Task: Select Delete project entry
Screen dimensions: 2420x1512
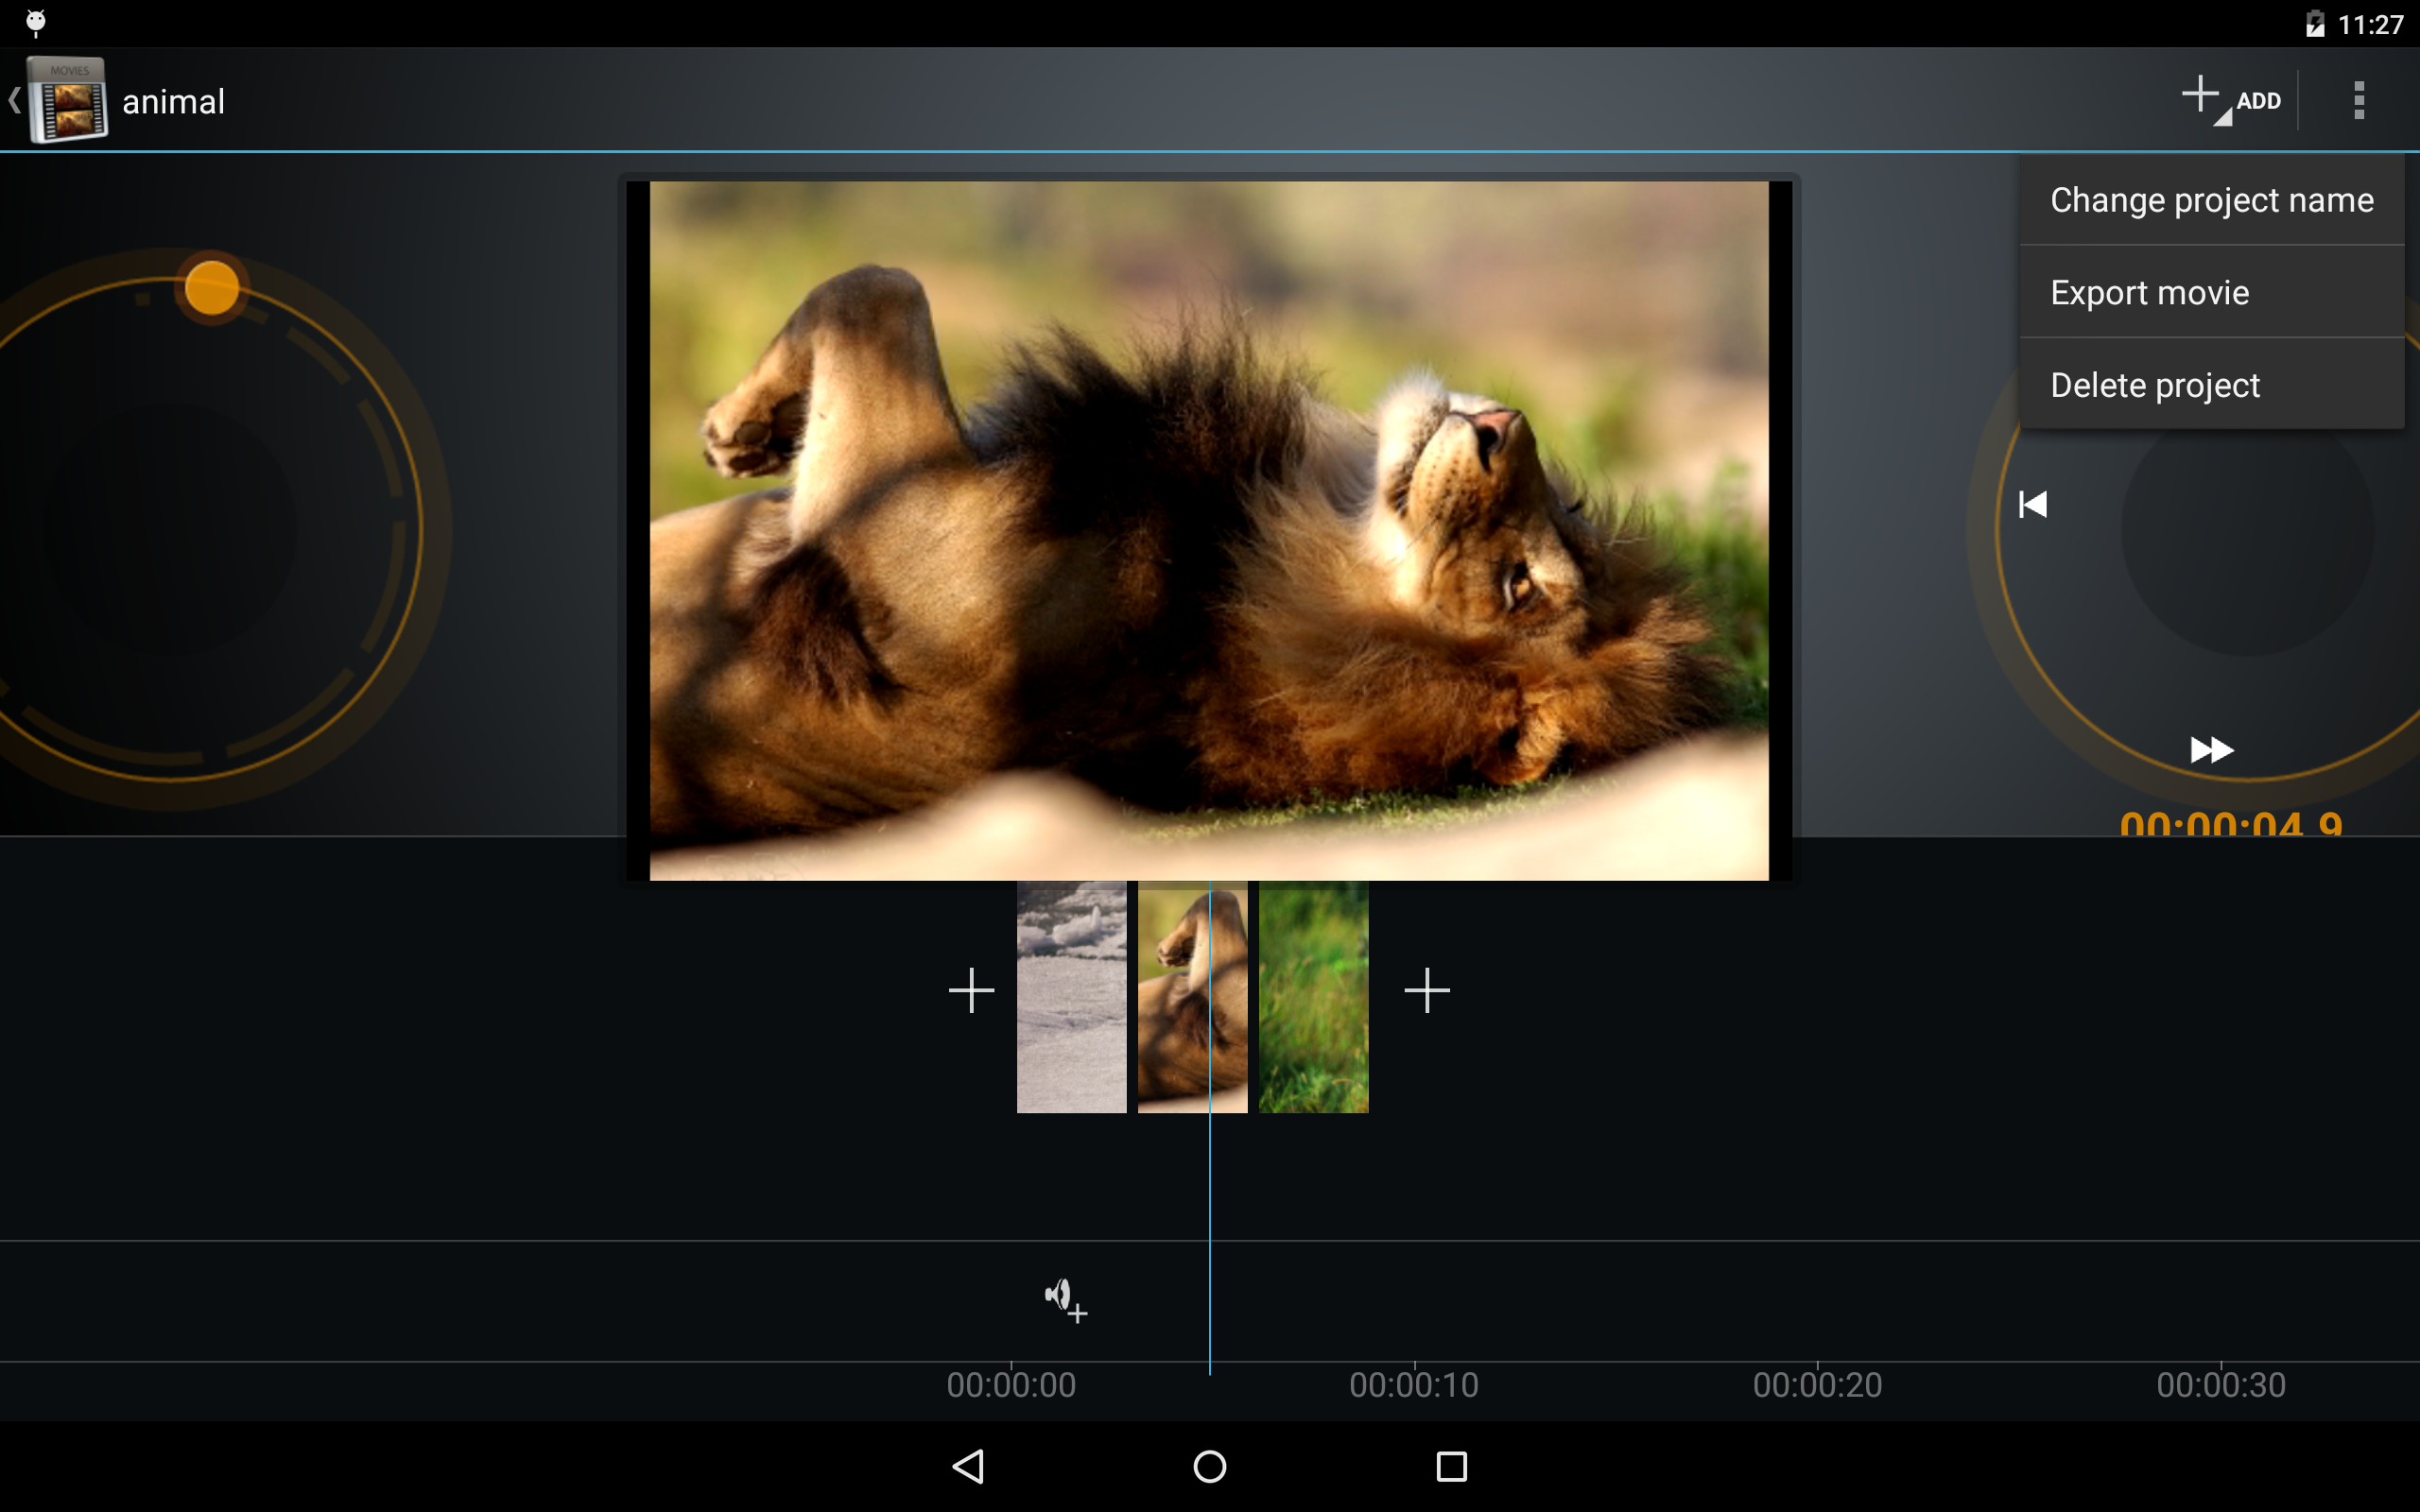Action: tap(2154, 385)
